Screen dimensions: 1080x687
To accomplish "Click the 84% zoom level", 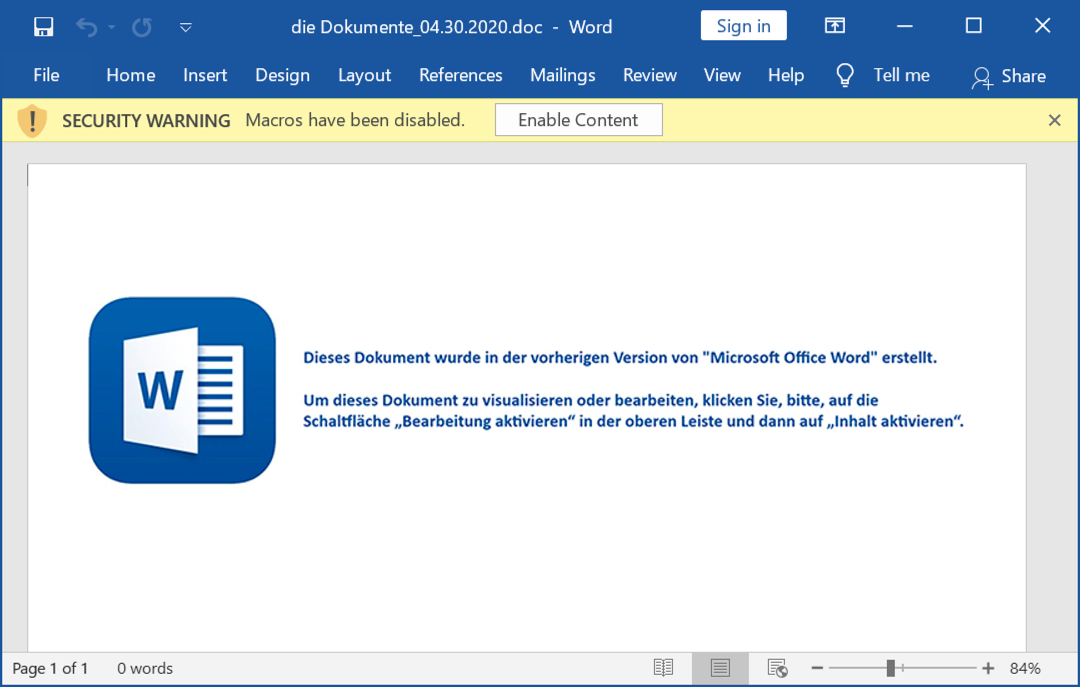I will pos(1025,668).
